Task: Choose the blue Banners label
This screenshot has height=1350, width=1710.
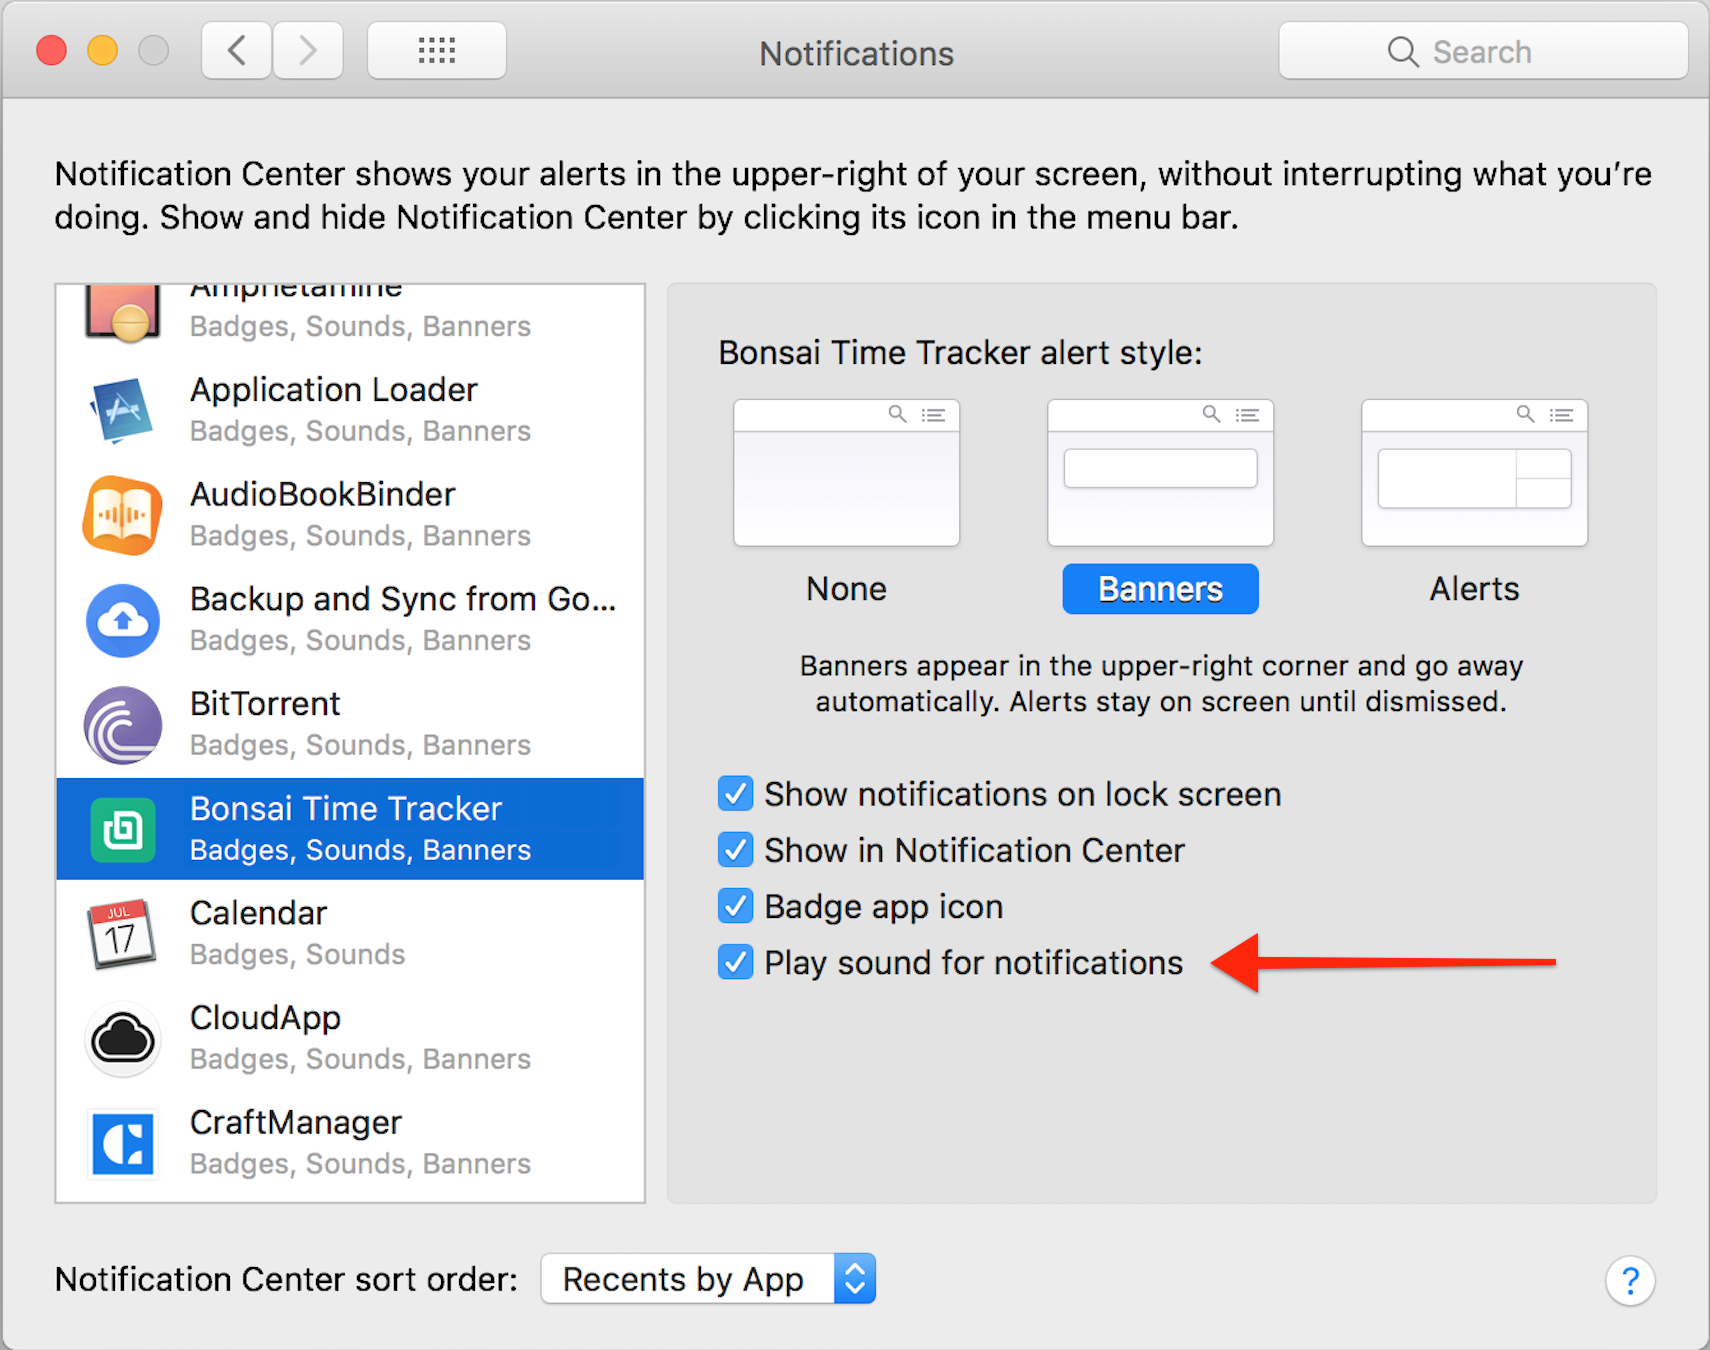Action: click(1160, 589)
